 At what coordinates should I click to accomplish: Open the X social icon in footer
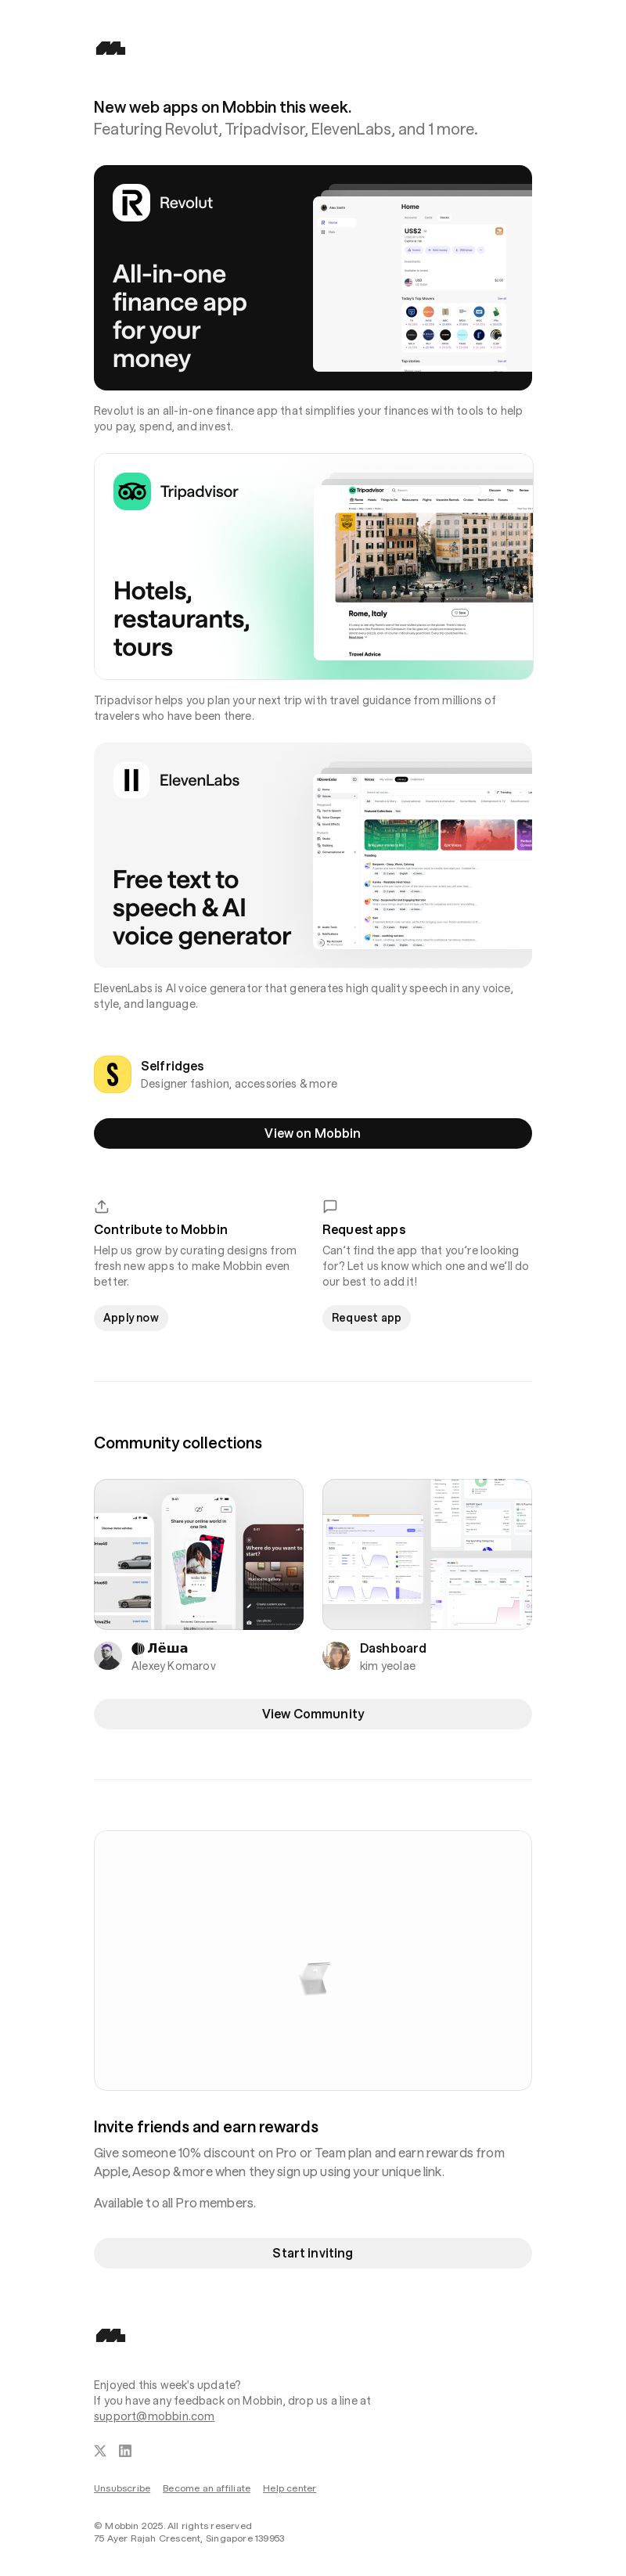(x=100, y=2450)
